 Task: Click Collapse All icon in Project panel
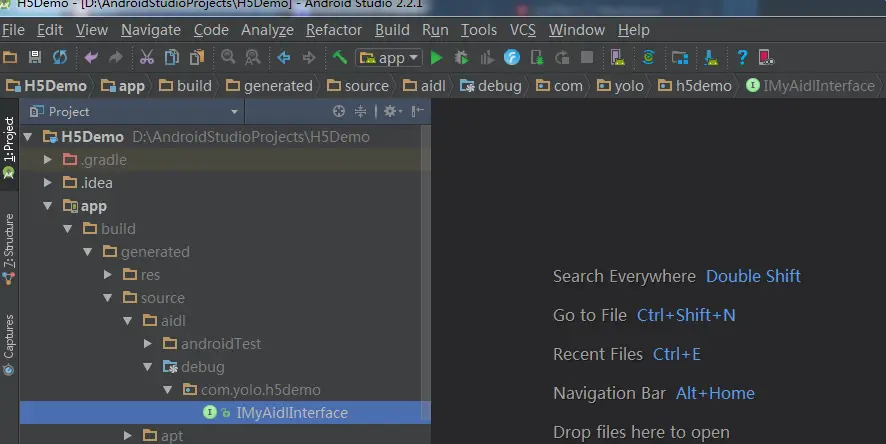click(x=361, y=111)
